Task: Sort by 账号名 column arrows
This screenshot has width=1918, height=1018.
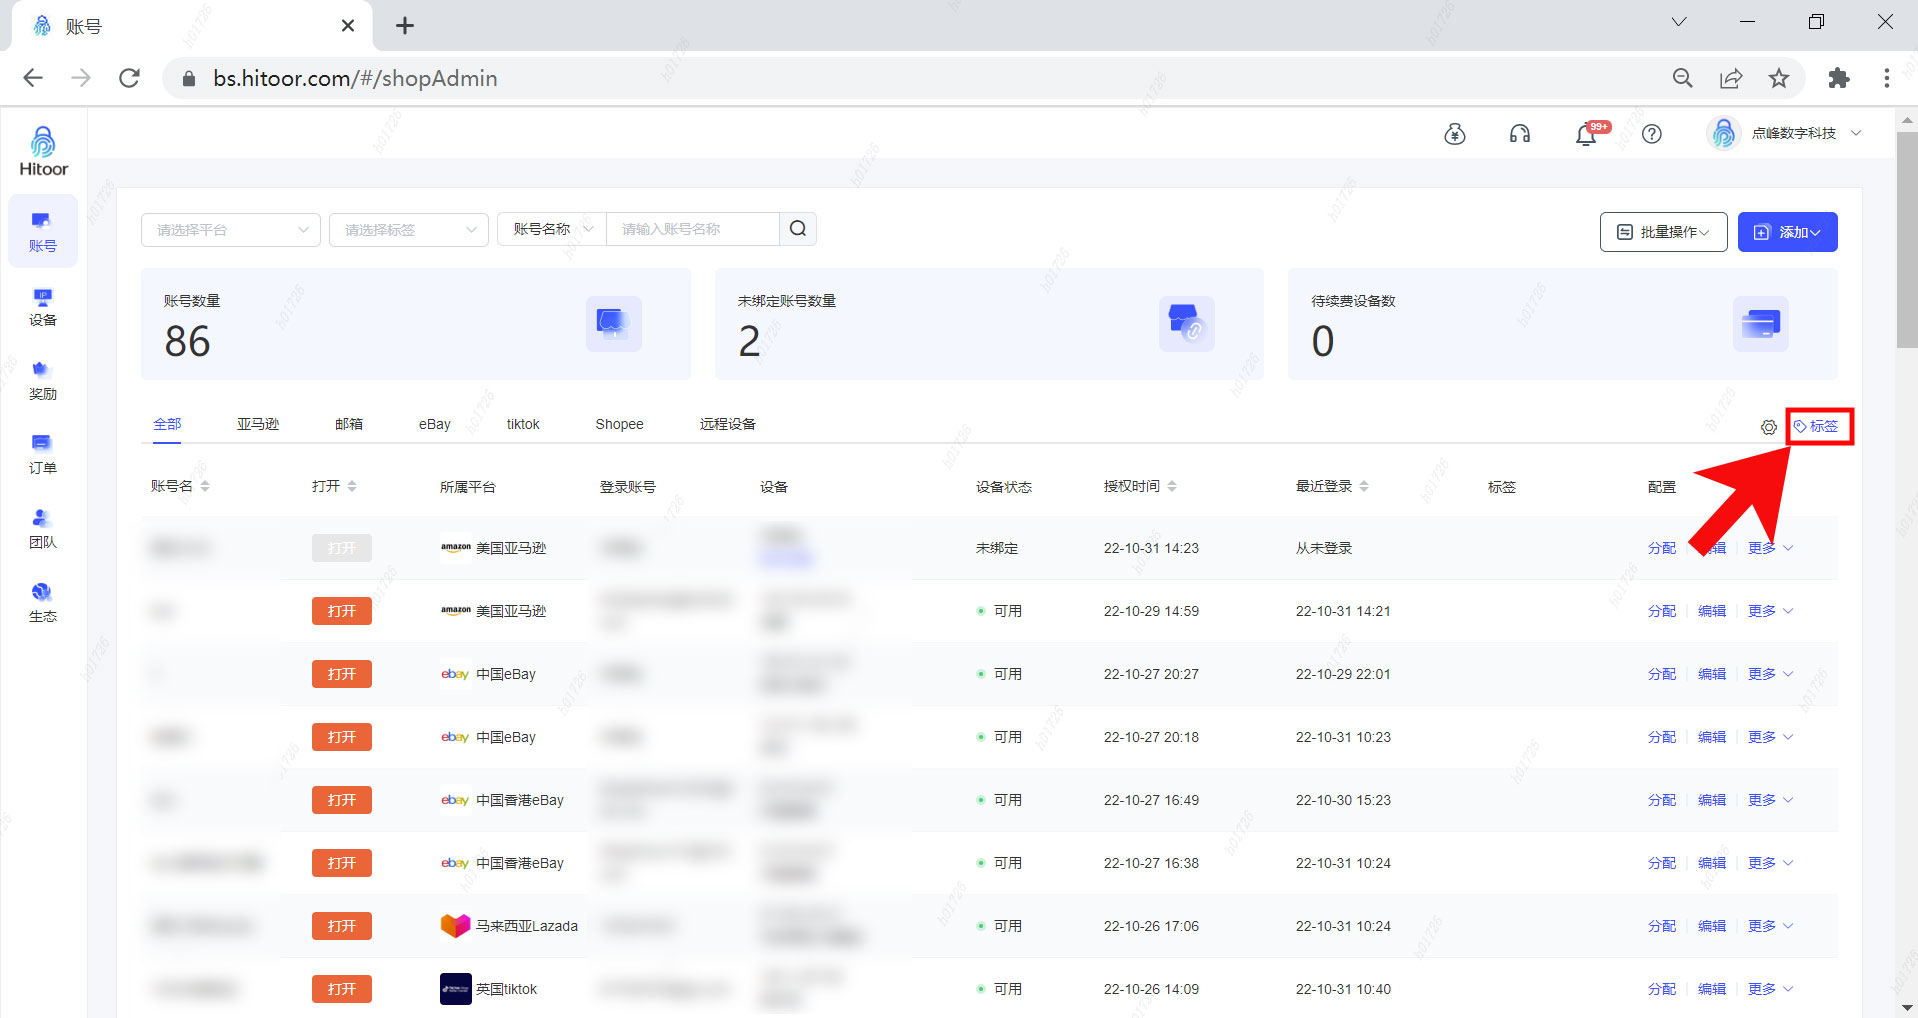Action: coord(205,486)
